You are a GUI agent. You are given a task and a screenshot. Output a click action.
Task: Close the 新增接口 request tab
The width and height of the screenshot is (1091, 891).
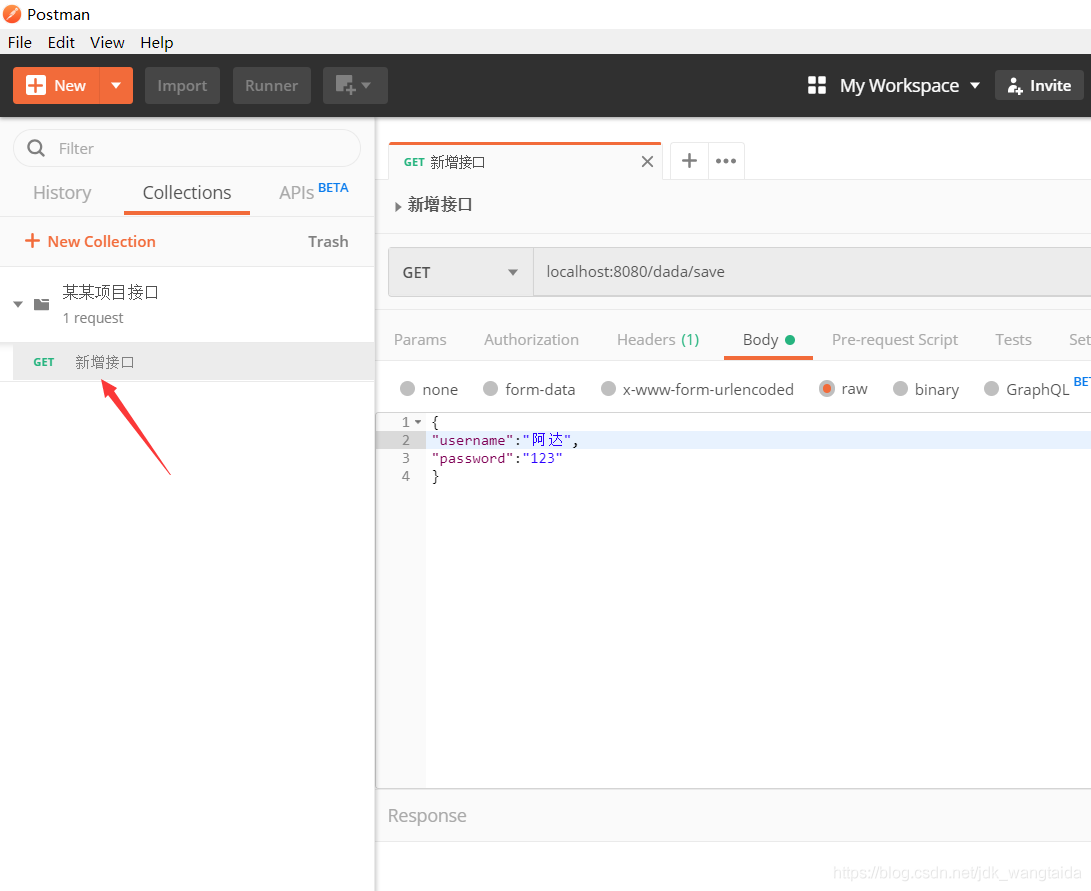pyautogui.click(x=647, y=162)
